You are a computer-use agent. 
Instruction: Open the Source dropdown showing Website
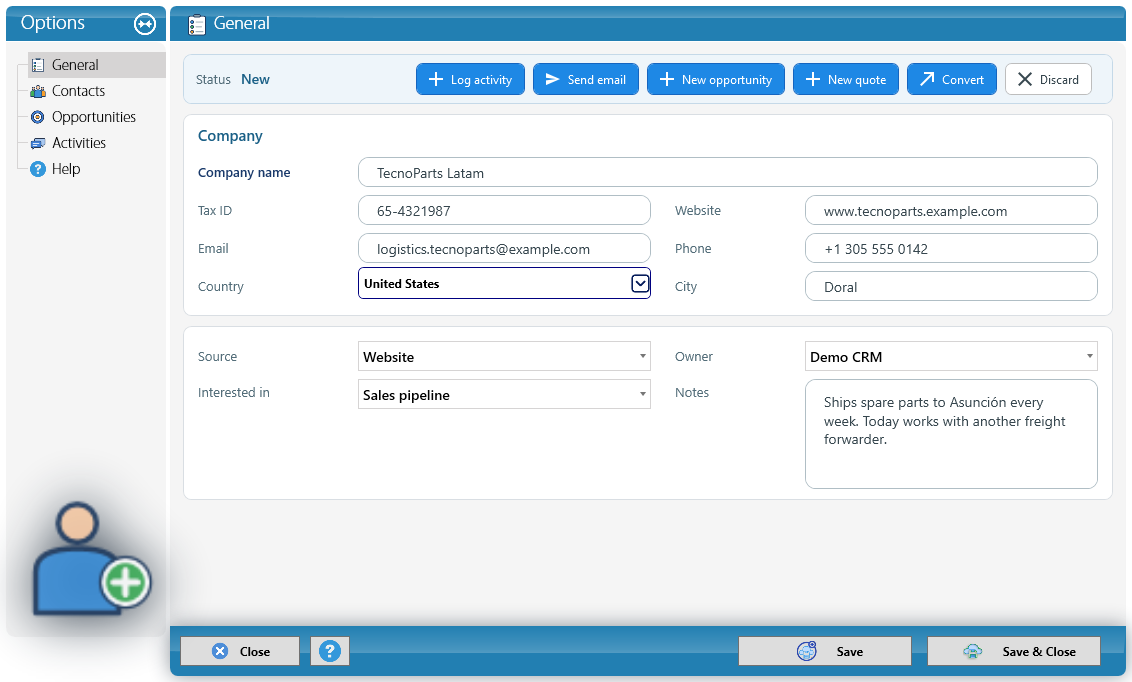pyautogui.click(x=504, y=357)
